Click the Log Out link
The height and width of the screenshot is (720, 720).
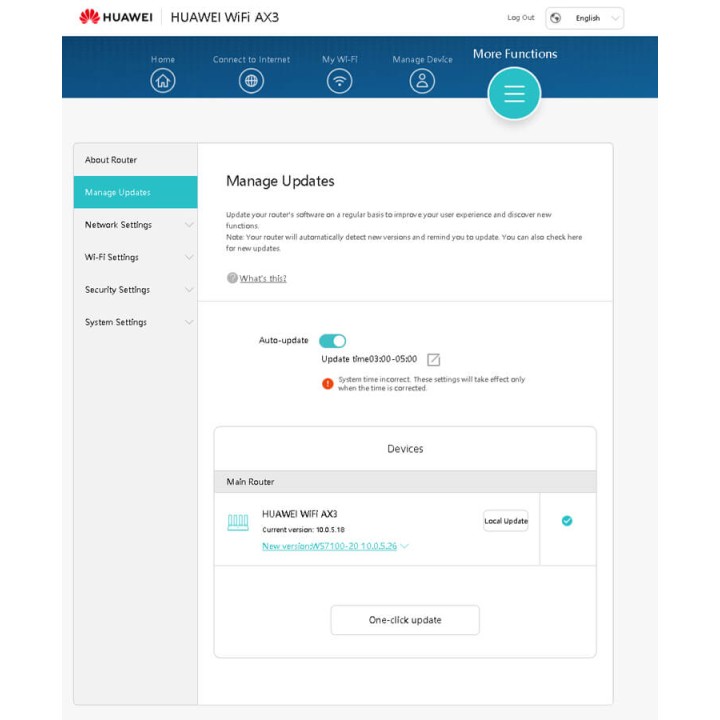coord(521,17)
